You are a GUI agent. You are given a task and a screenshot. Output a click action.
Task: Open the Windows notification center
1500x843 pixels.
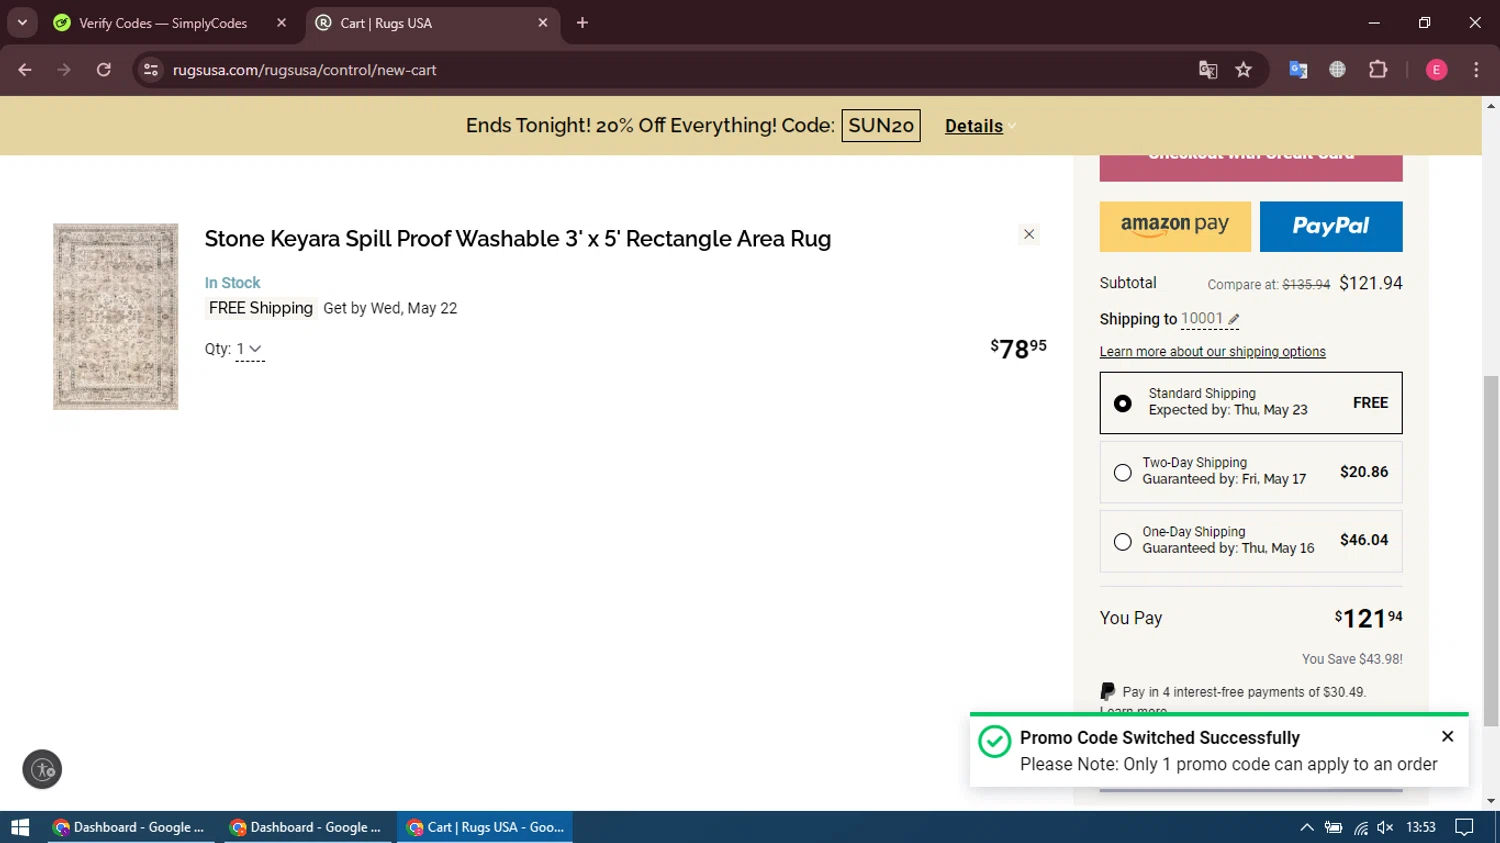(x=1464, y=827)
